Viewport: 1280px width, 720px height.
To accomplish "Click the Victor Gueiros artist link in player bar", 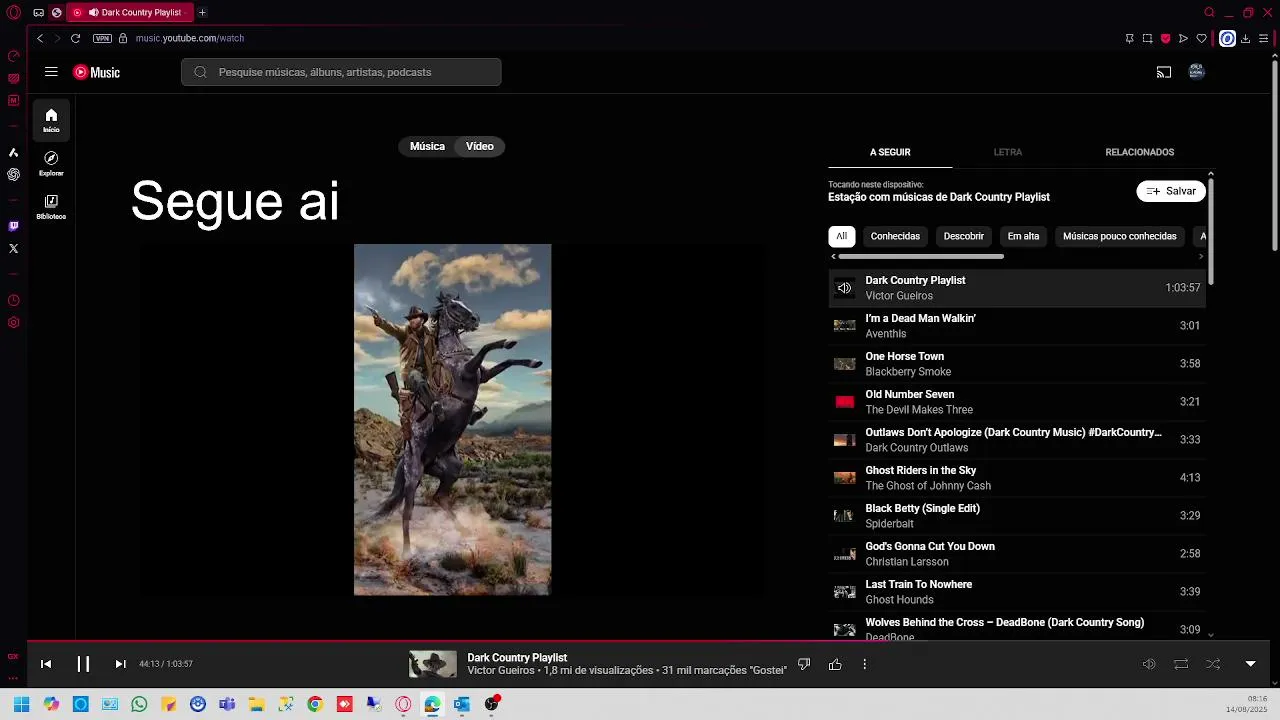I will [501, 670].
